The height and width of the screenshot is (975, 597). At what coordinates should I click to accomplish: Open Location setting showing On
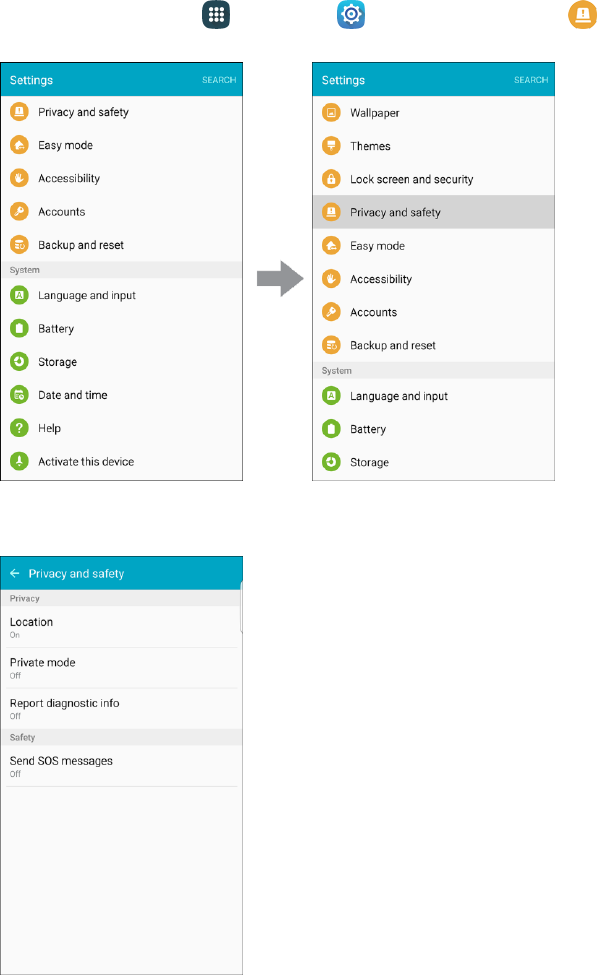pyautogui.click(x=121, y=627)
